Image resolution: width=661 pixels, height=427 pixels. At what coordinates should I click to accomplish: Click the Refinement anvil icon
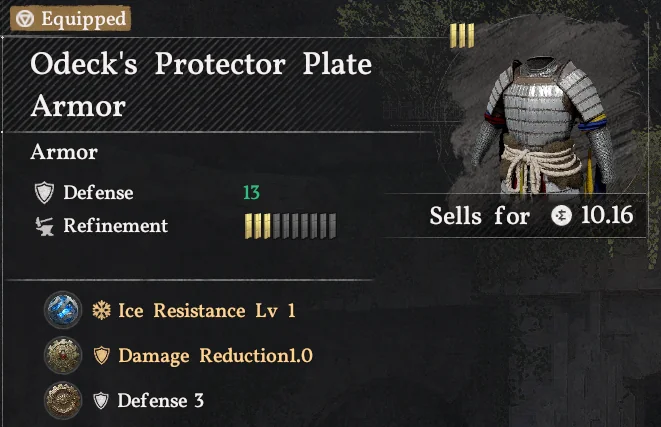click(43, 225)
